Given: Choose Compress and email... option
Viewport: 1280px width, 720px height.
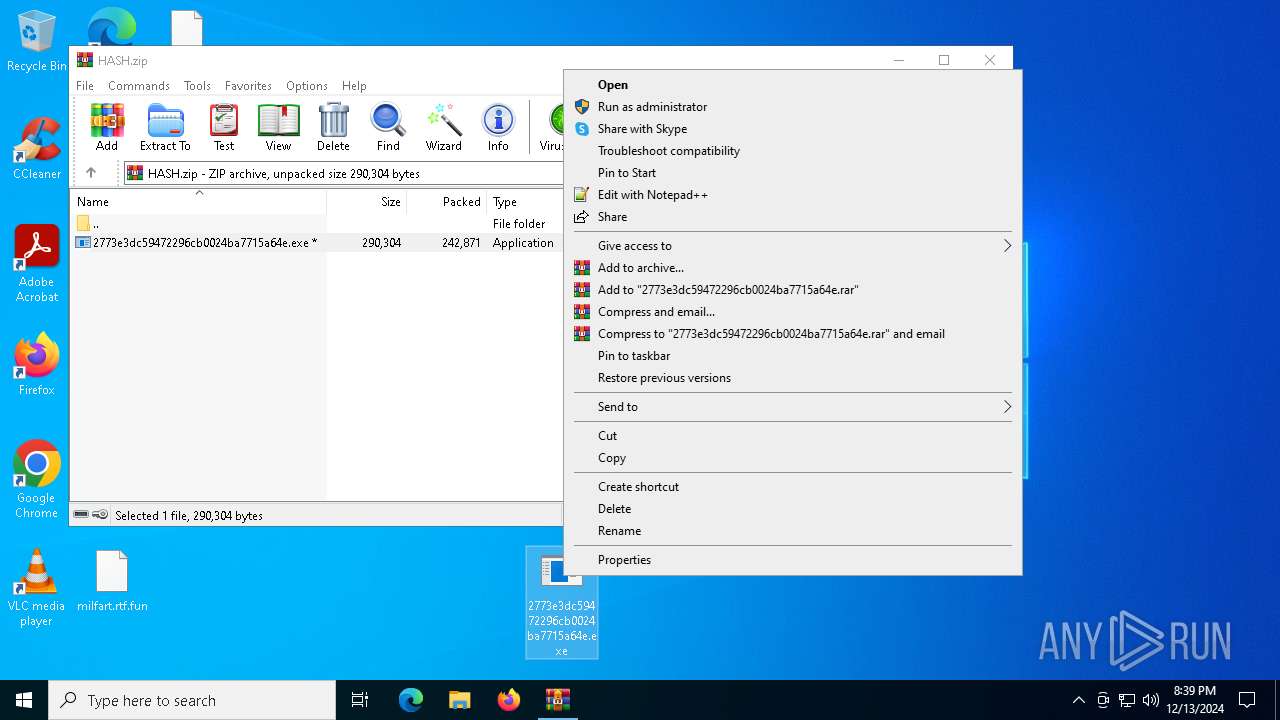Looking at the screenshot, I should tap(792, 312).
